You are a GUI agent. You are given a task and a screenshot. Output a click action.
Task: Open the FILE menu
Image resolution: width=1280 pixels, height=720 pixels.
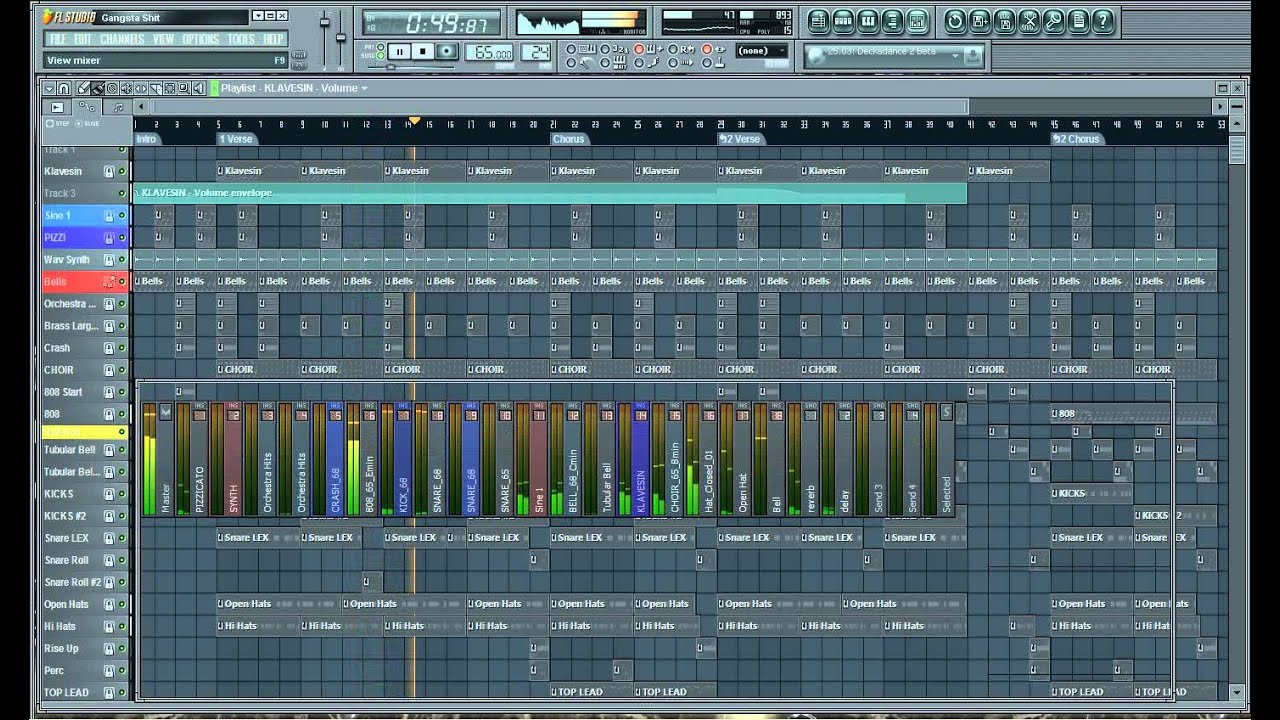coord(58,39)
